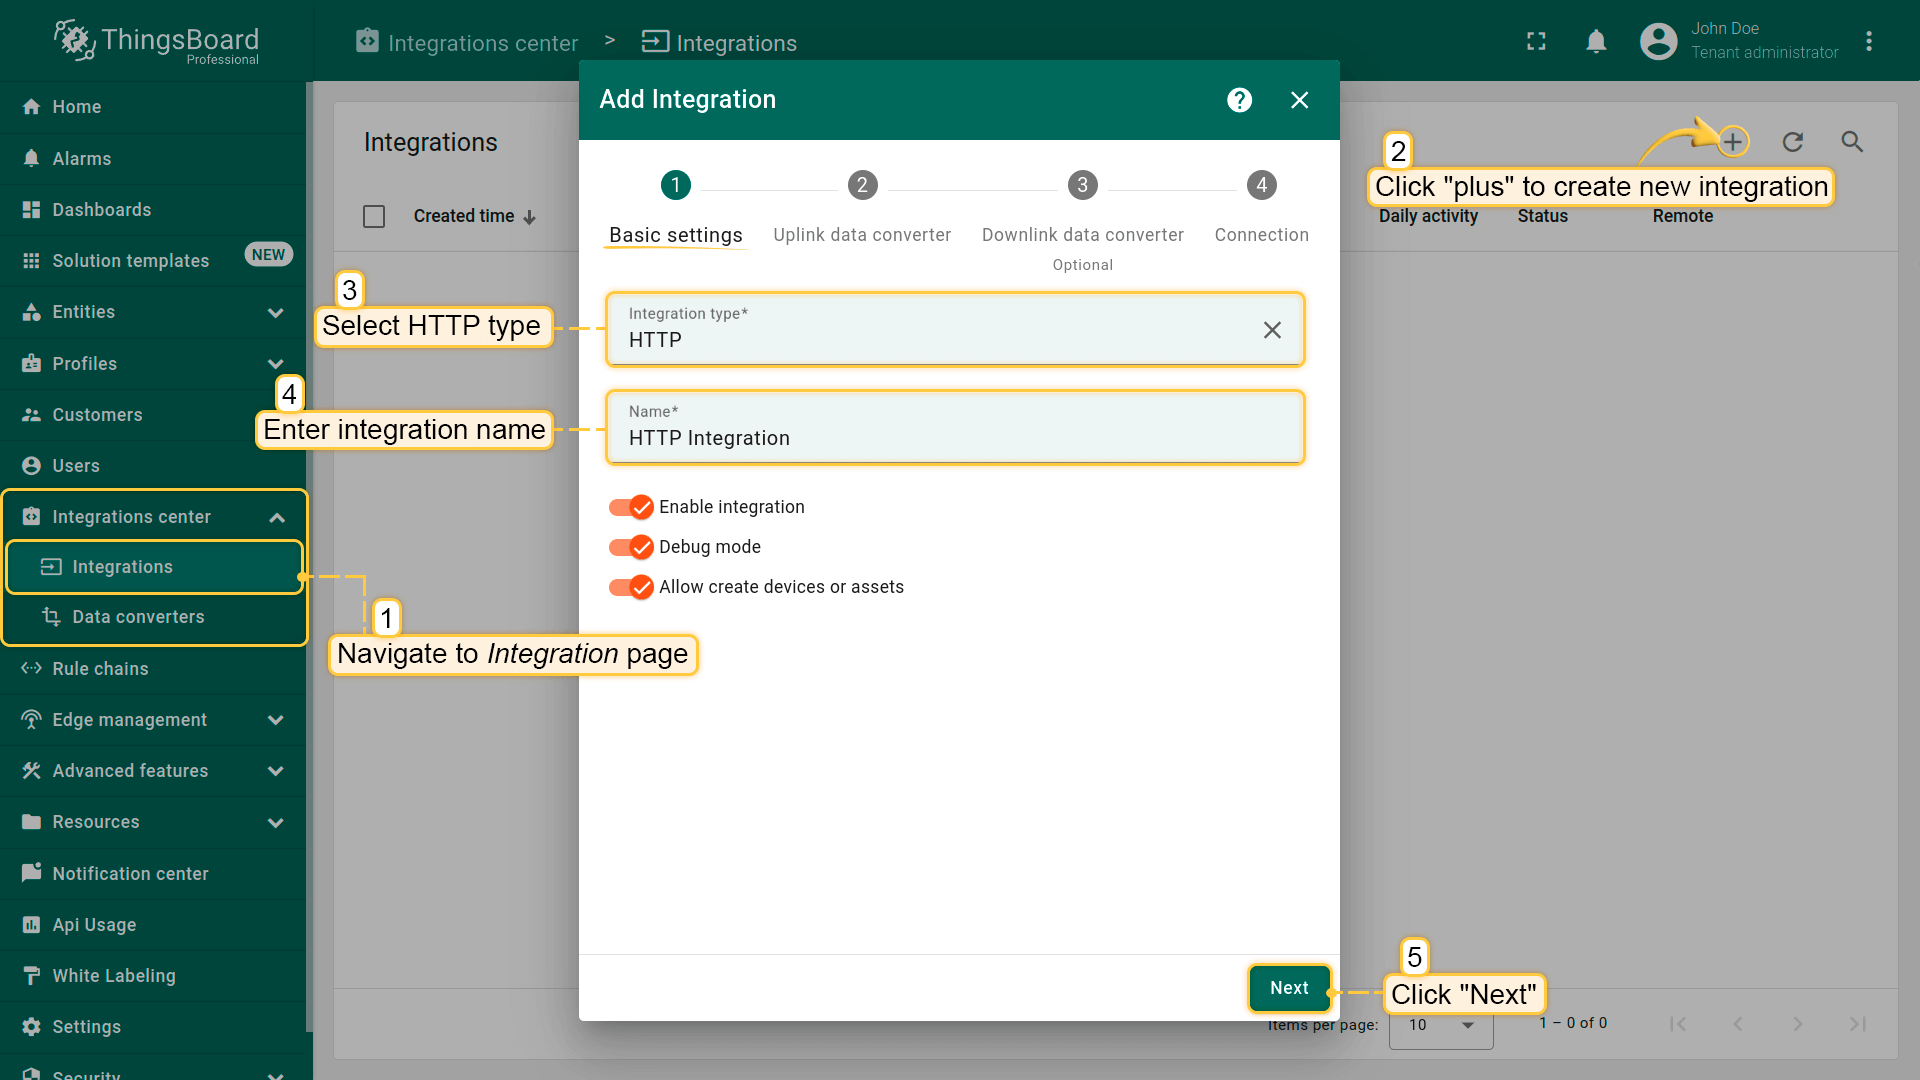Expand the Resources menu
The width and height of the screenshot is (1920, 1080).
pos(276,822)
